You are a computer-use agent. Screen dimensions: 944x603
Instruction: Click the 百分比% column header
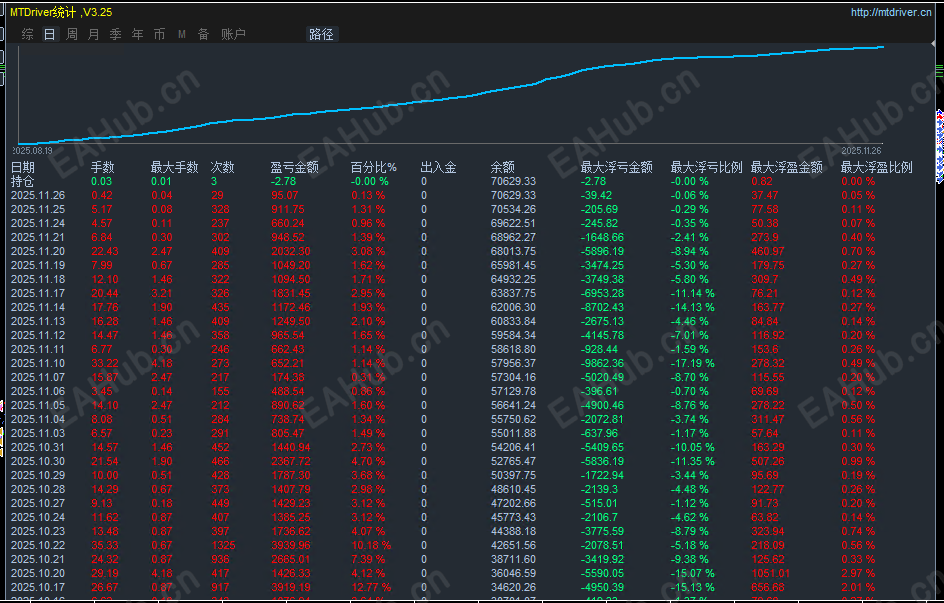click(374, 167)
